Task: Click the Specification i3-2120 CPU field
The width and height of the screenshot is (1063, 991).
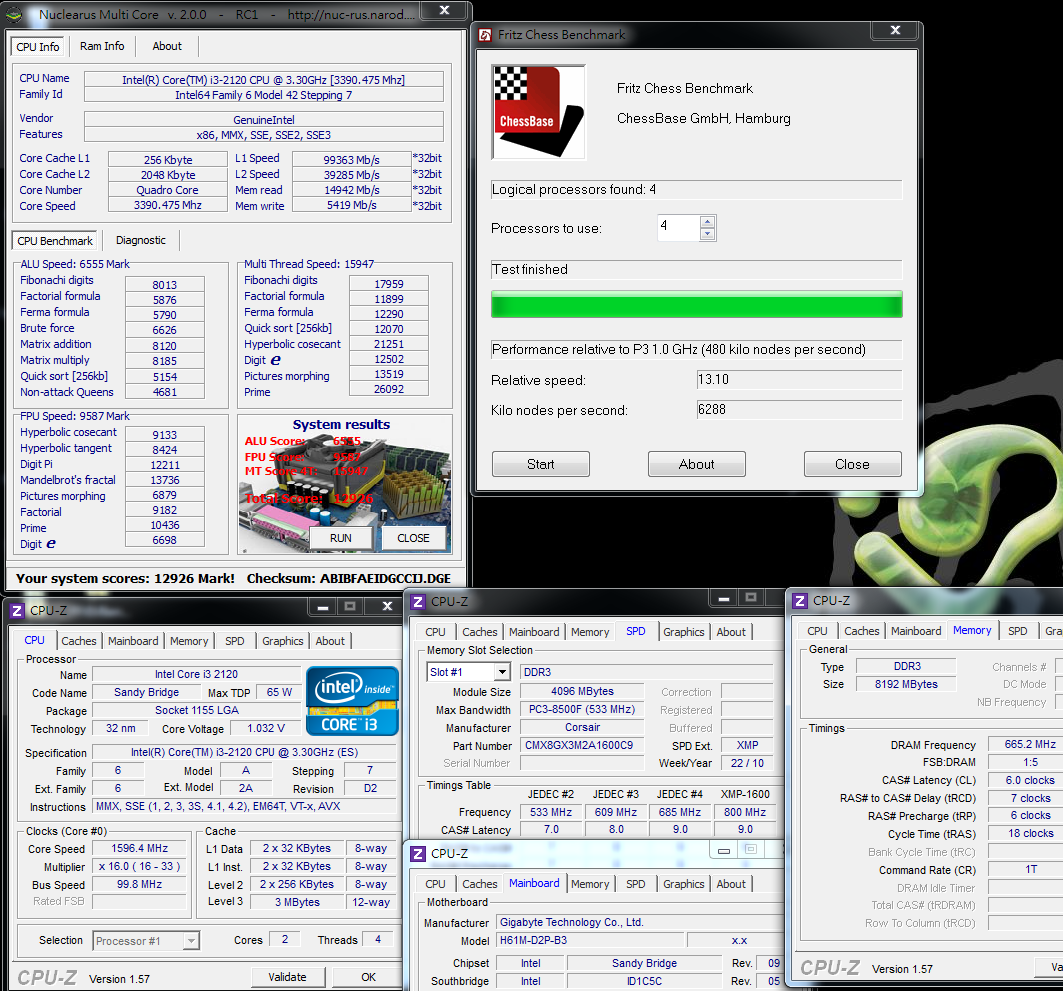Action: pyautogui.click(x=244, y=752)
